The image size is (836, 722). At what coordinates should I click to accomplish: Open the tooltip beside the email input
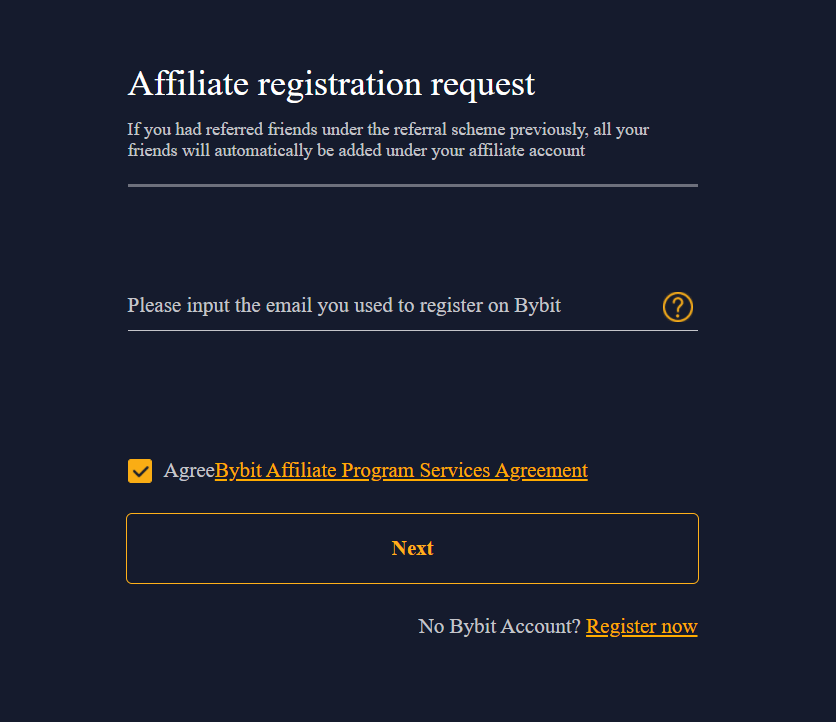click(677, 307)
